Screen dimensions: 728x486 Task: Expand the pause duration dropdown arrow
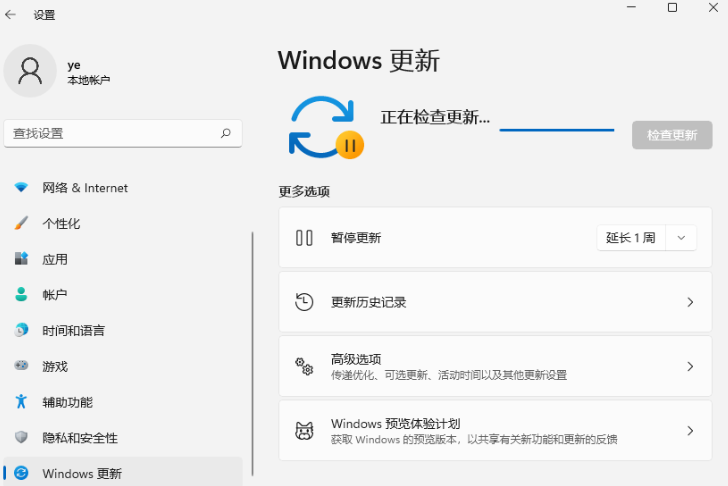(x=681, y=238)
